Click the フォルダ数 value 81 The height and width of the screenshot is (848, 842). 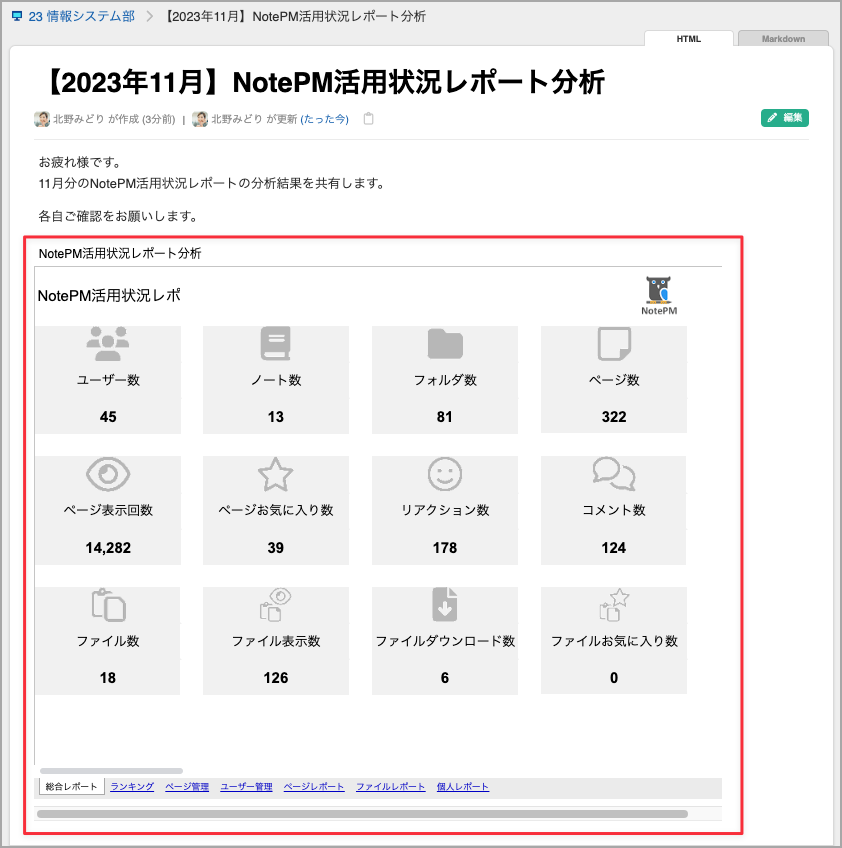click(445, 417)
